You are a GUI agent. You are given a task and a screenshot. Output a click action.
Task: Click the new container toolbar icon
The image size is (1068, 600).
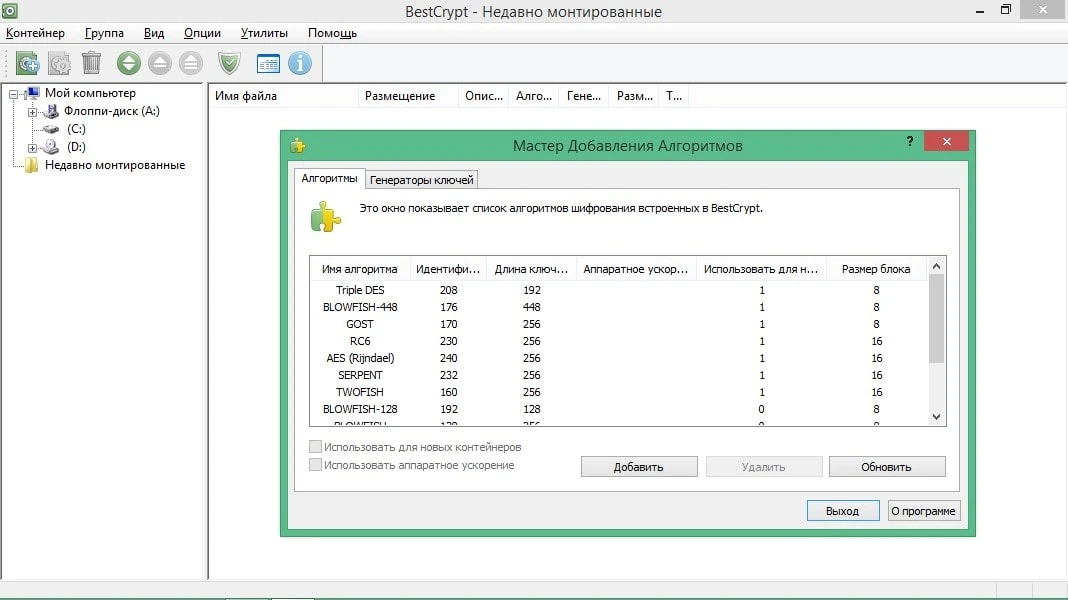coord(28,63)
